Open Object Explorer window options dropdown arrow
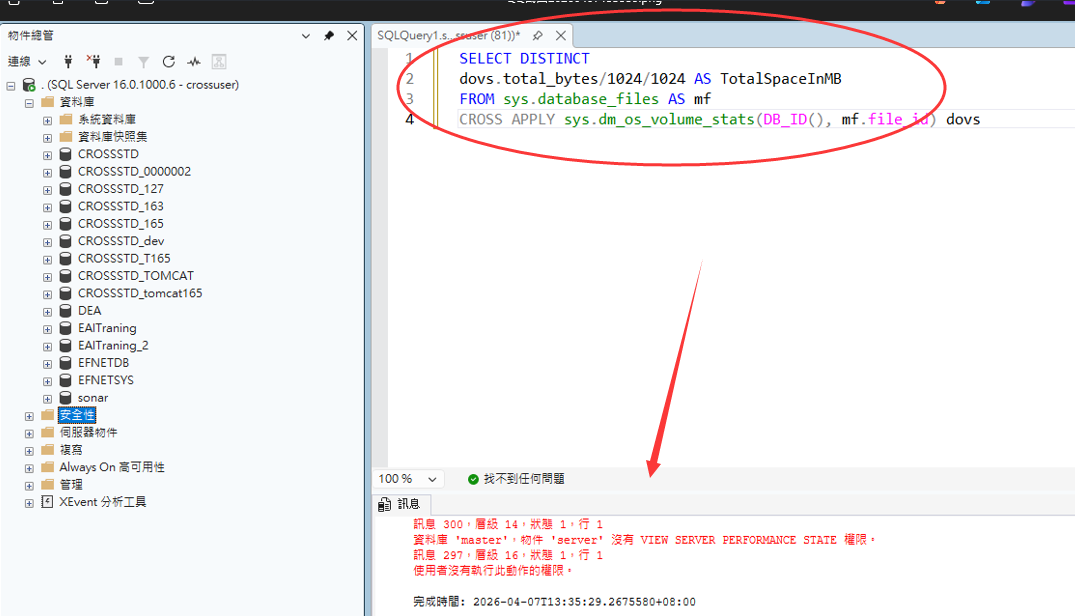The width and height of the screenshot is (1075, 616). (x=306, y=36)
